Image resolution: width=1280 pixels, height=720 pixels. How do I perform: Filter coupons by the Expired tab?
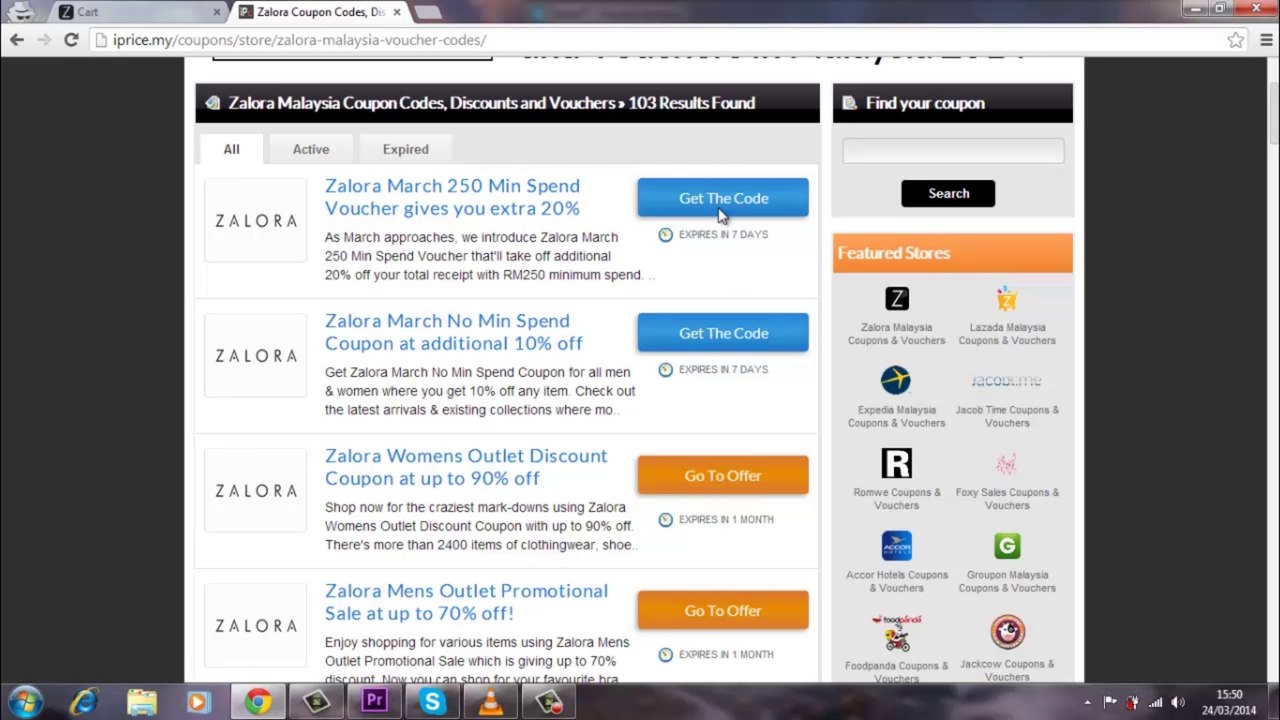pos(405,149)
